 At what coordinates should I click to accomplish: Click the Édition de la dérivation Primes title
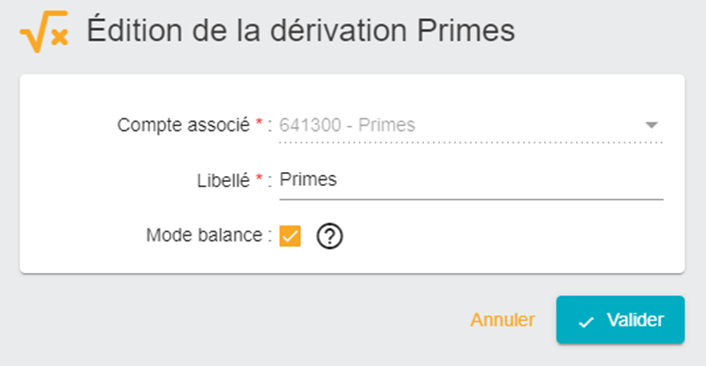(x=301, y=30)
